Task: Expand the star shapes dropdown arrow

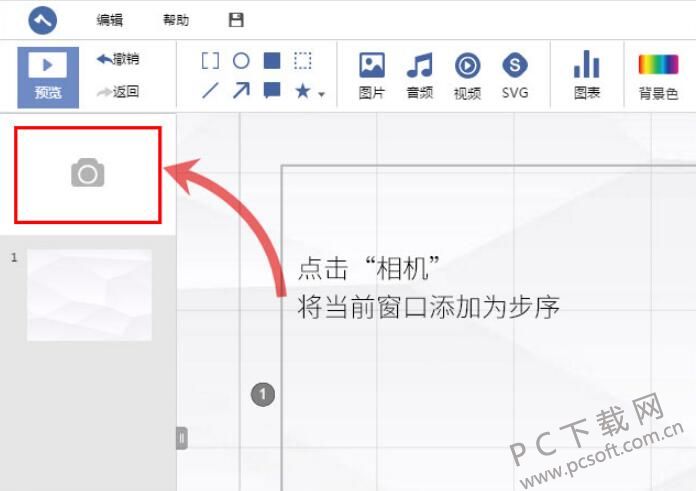Action: tap(322, 95)
